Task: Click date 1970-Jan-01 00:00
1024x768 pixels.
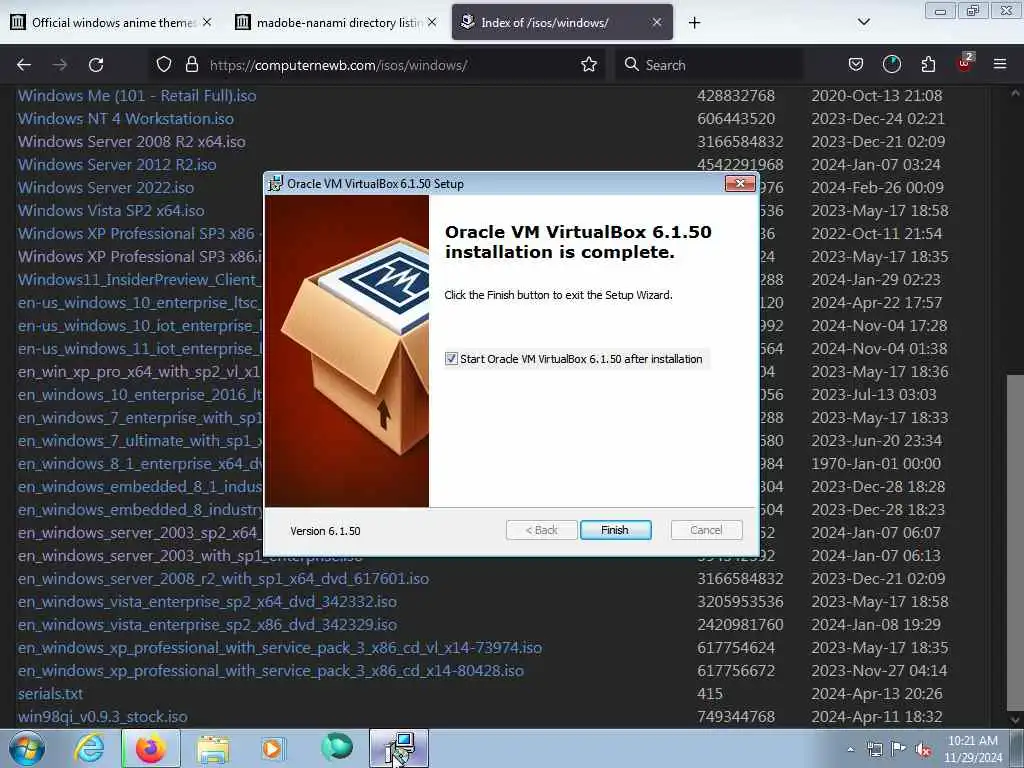Action: click(x=876, y=464)
